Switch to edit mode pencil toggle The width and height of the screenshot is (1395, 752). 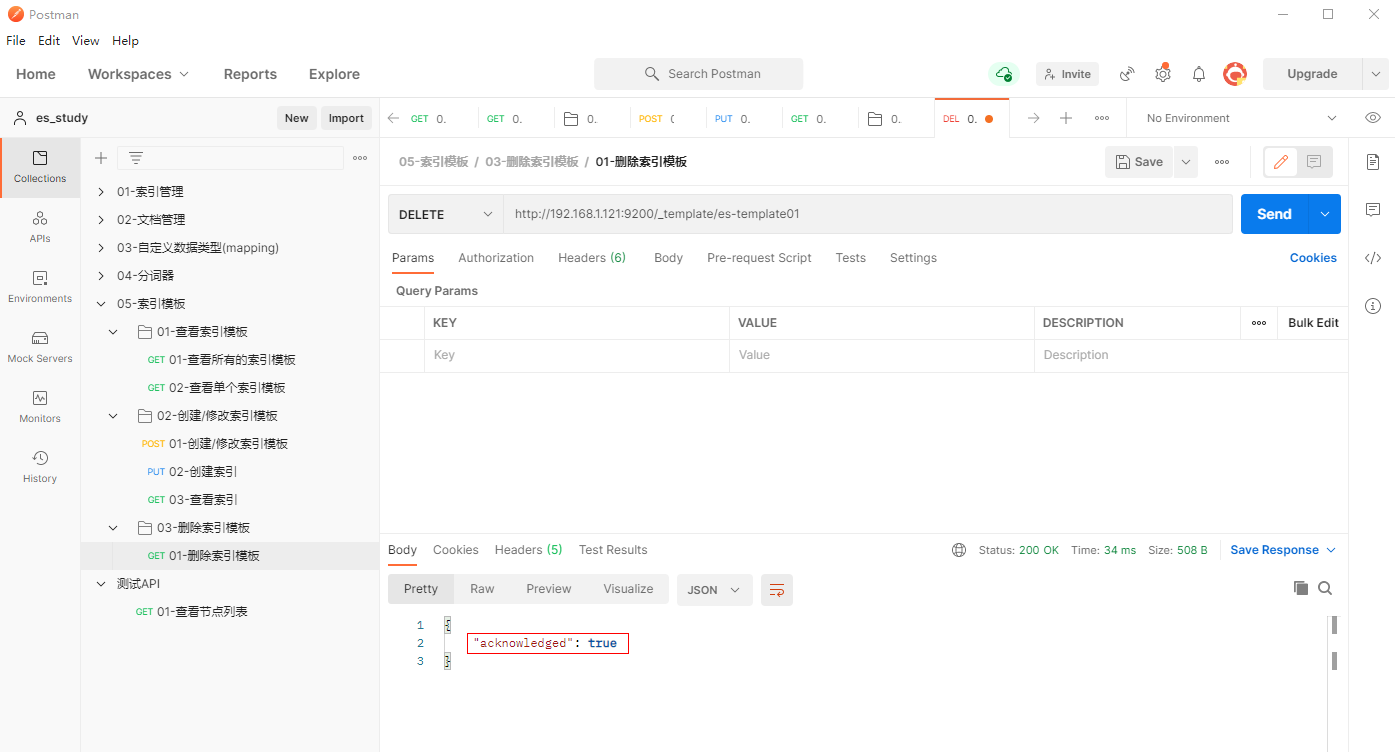1281,162
